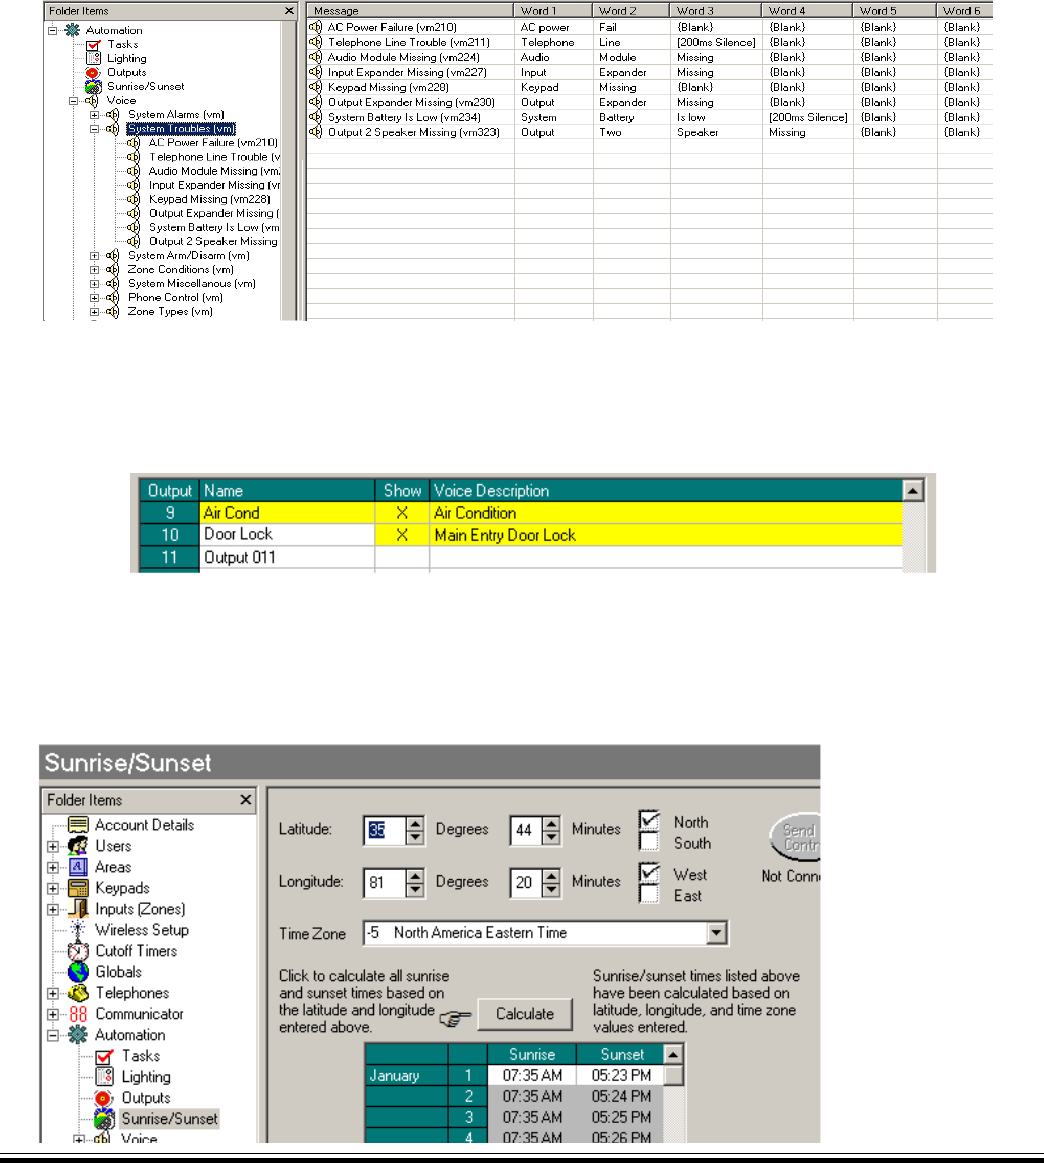This screenshot has height=1163, width=1044.
Task: Toggle the North latitude checkbox
Action: (649, 820)
